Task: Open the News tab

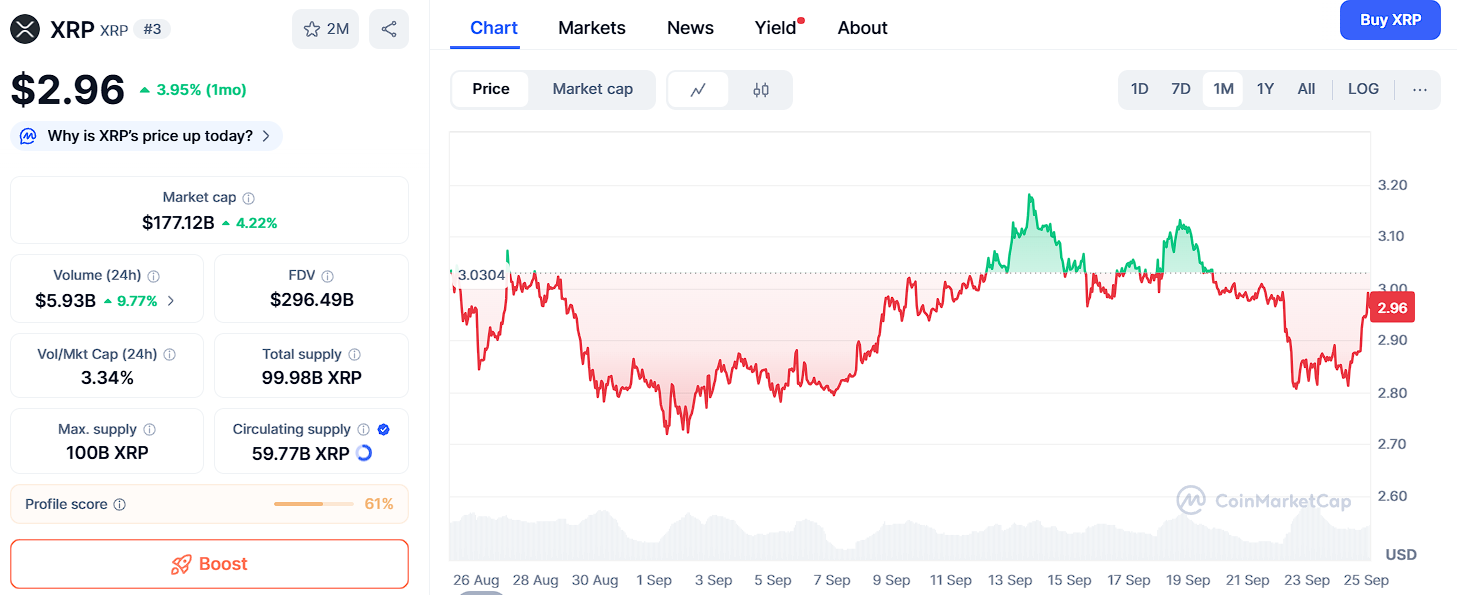Action: [690, 28]
